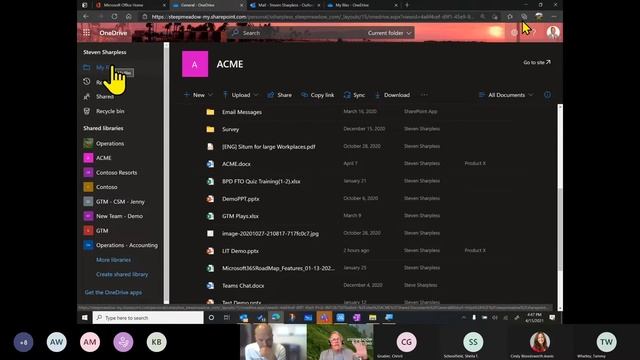Open the BPD FTO Quiz Training(1-2).xlsx file
Screen dimensions: 640x360
261,181
